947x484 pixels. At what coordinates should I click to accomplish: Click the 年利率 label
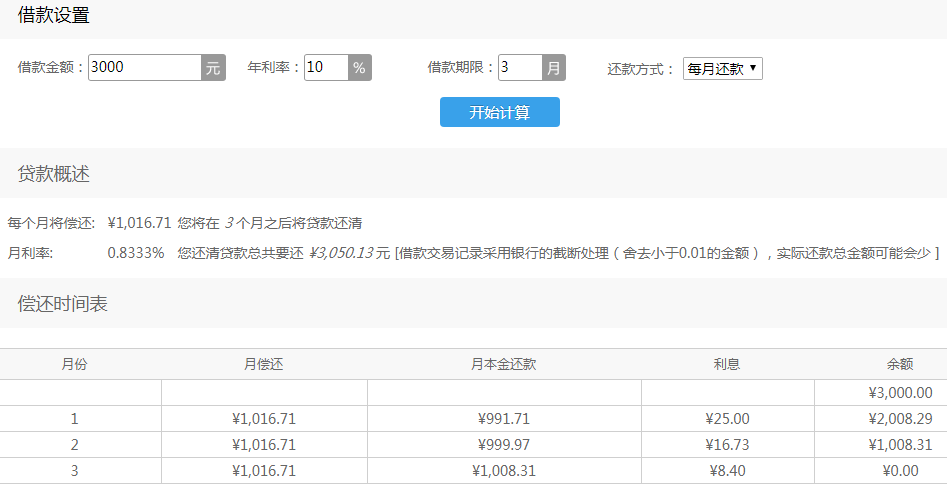[x=274, y=67]
